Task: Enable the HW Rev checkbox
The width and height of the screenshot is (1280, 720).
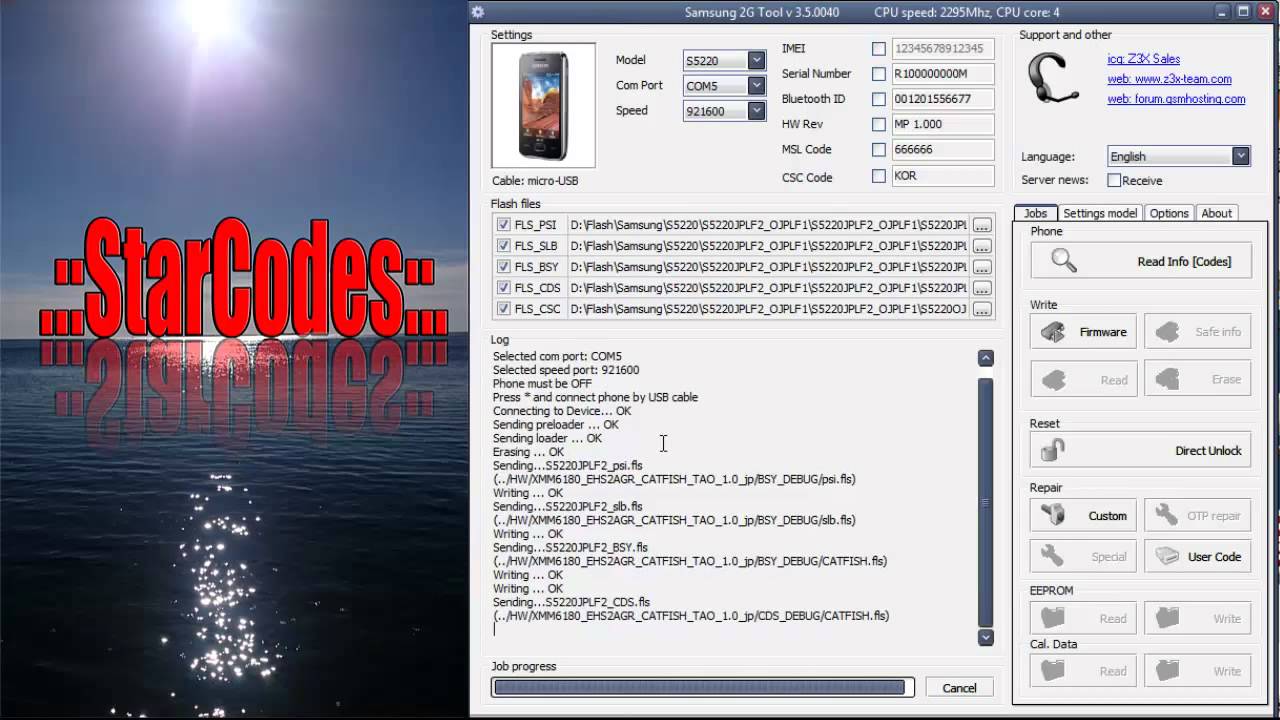Action: (x=879, y=124)
